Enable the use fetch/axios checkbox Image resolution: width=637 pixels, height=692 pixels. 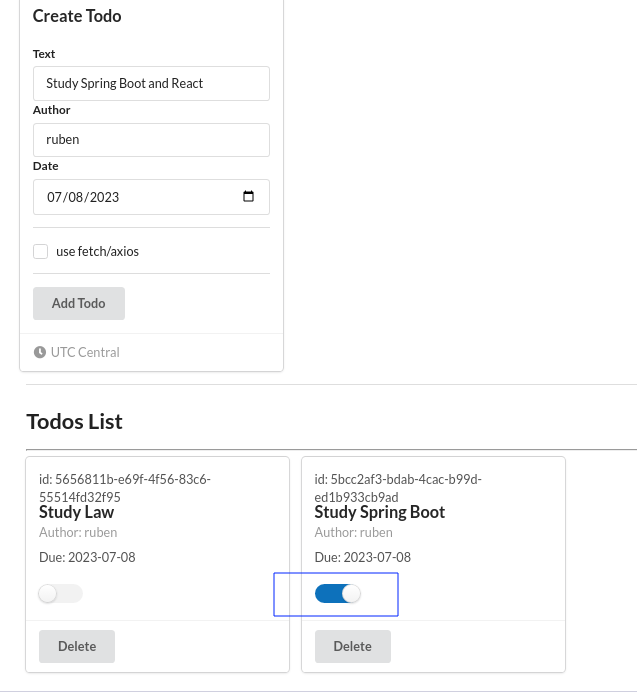(x=41, y=252)
